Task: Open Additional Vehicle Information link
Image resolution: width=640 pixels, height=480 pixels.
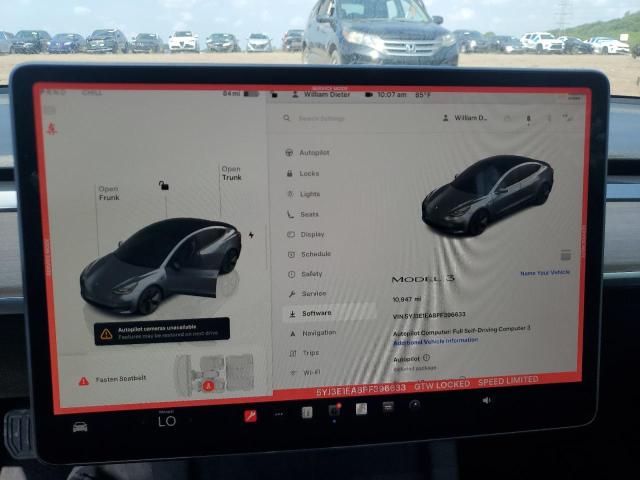Action: [x=435, y=341]
